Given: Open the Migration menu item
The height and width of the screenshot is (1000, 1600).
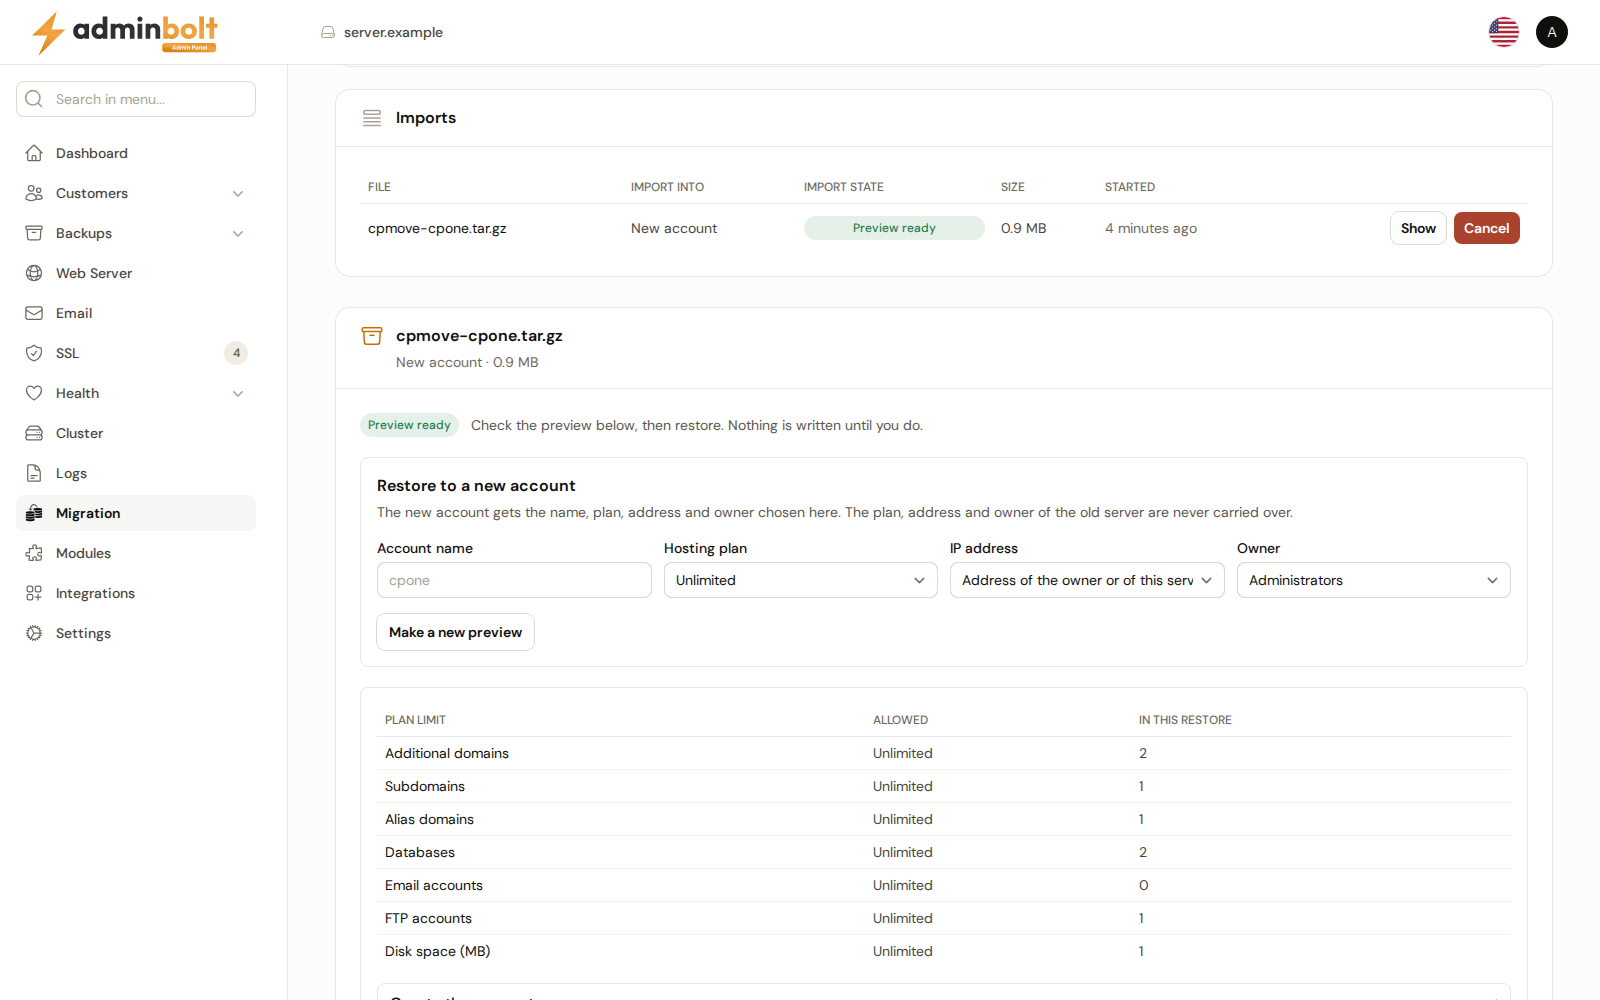Looking at the screenshot, I should (x=136, y=513).
